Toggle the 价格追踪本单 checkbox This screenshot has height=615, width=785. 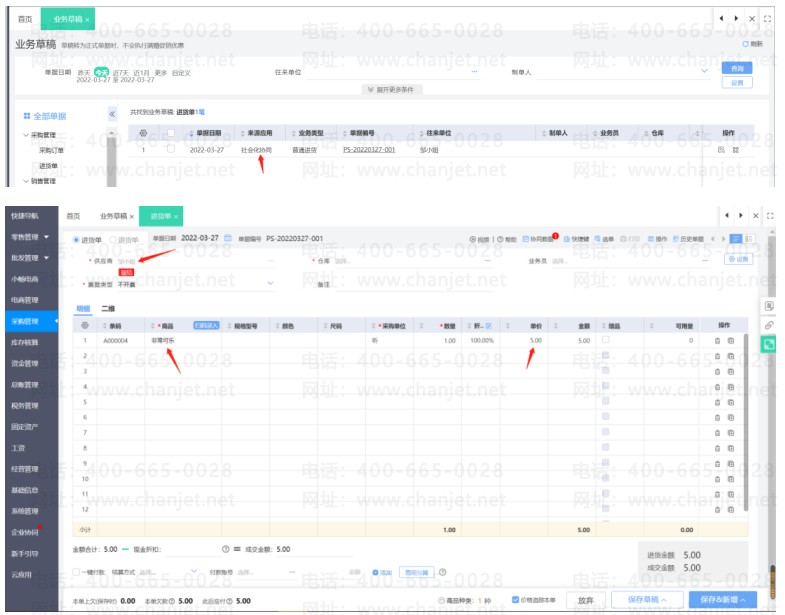(x=515, y=600)
